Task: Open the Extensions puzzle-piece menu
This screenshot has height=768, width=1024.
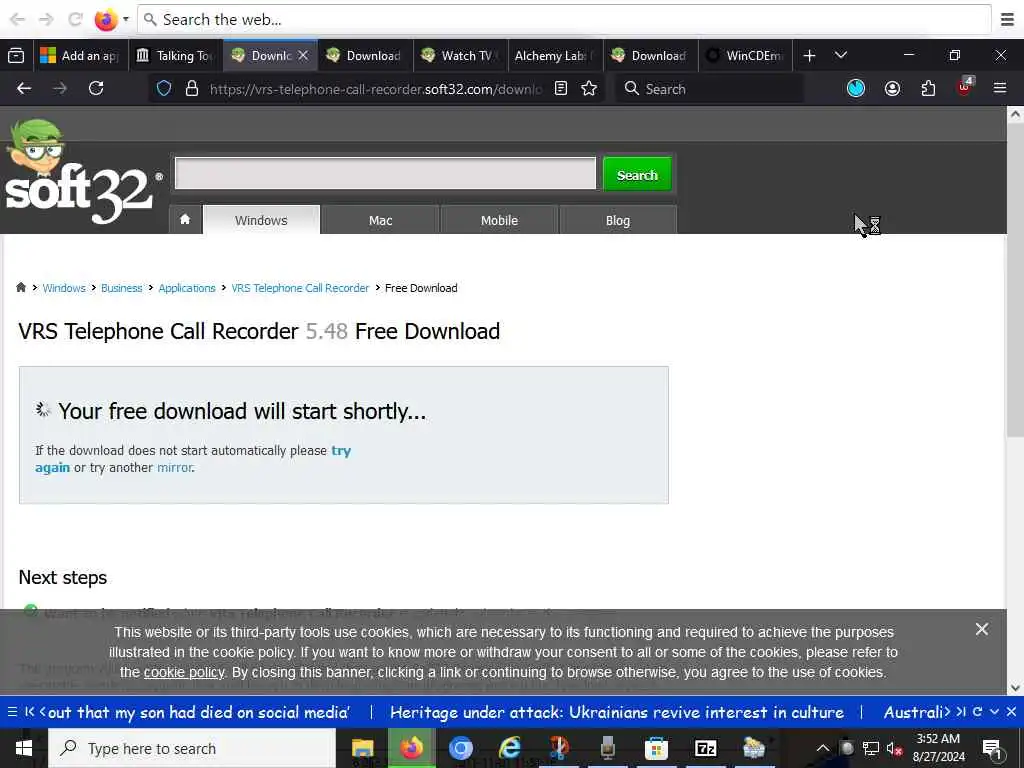Action: (928, 89)
